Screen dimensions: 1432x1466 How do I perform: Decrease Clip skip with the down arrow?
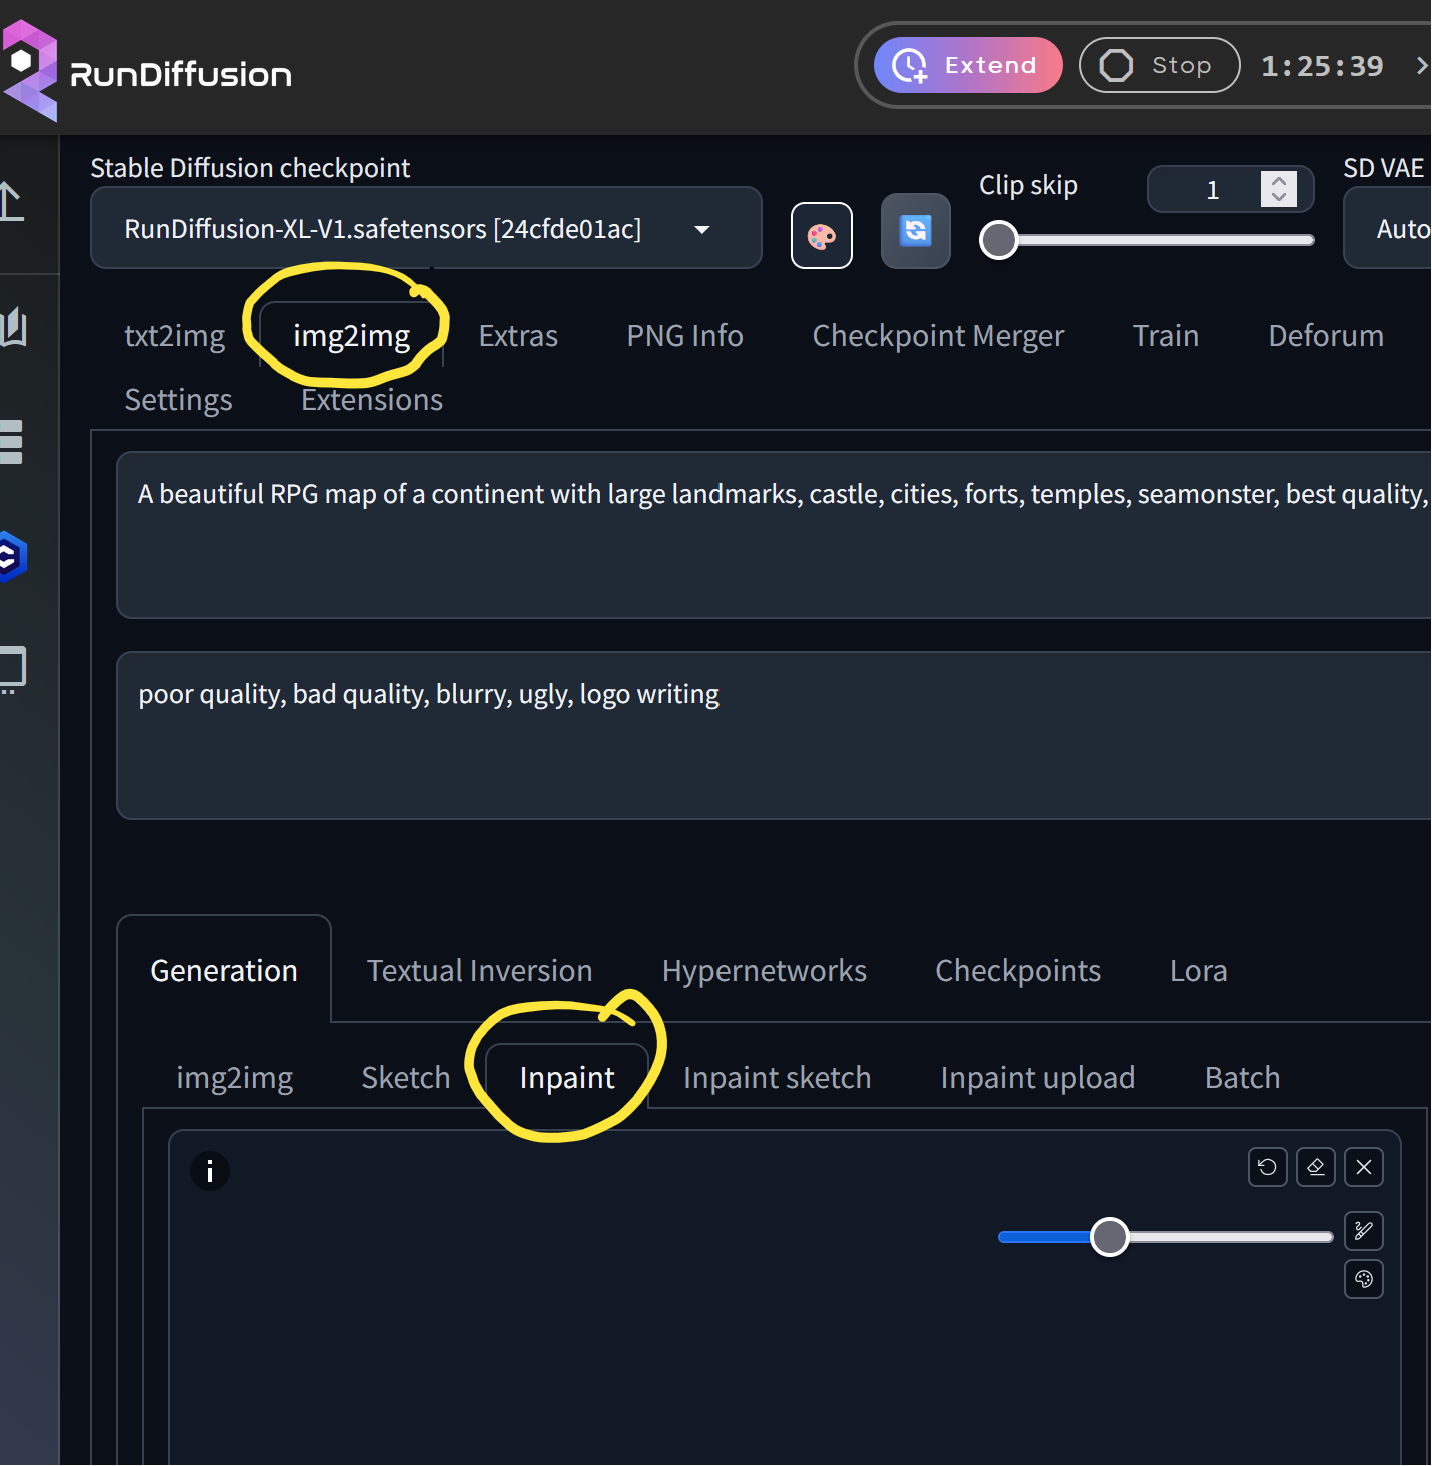pyautogui.click(x=1279, y=197)
